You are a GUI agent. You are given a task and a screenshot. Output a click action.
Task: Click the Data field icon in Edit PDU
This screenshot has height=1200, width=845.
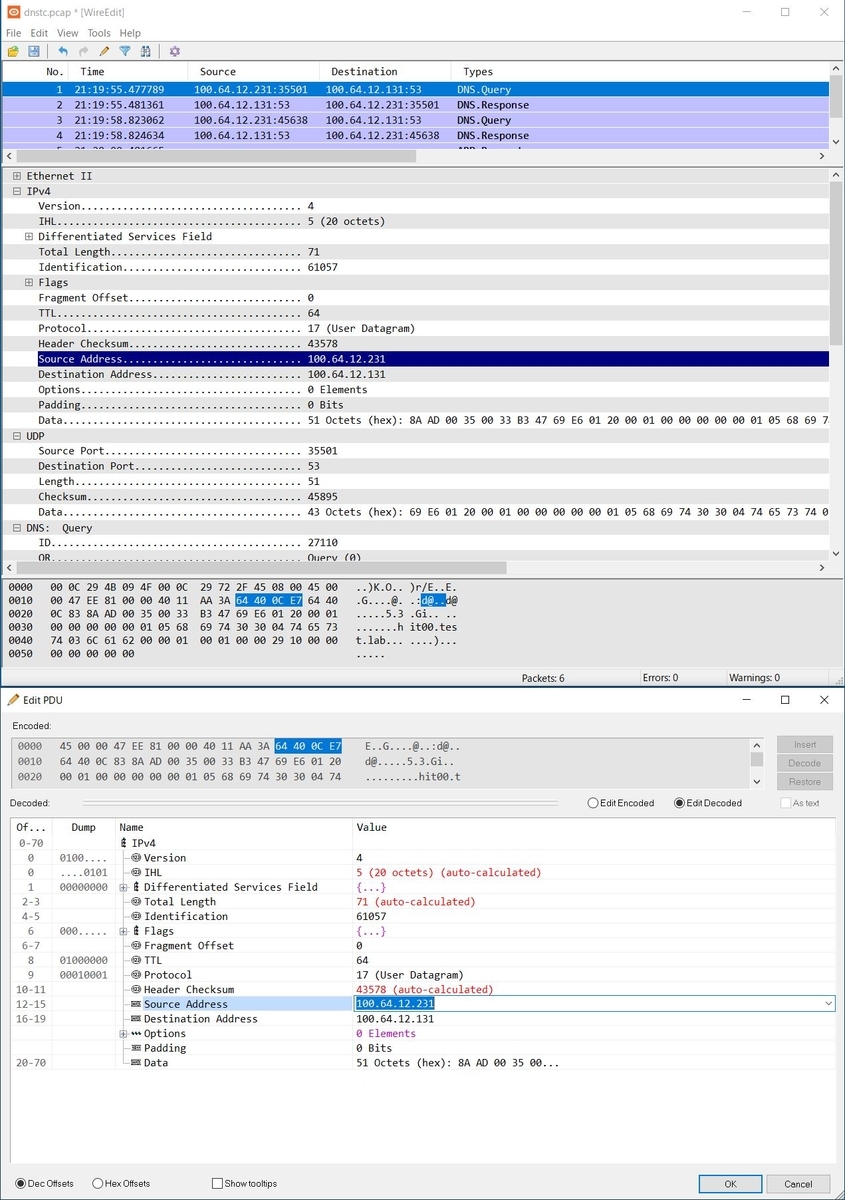point(136,1063)
